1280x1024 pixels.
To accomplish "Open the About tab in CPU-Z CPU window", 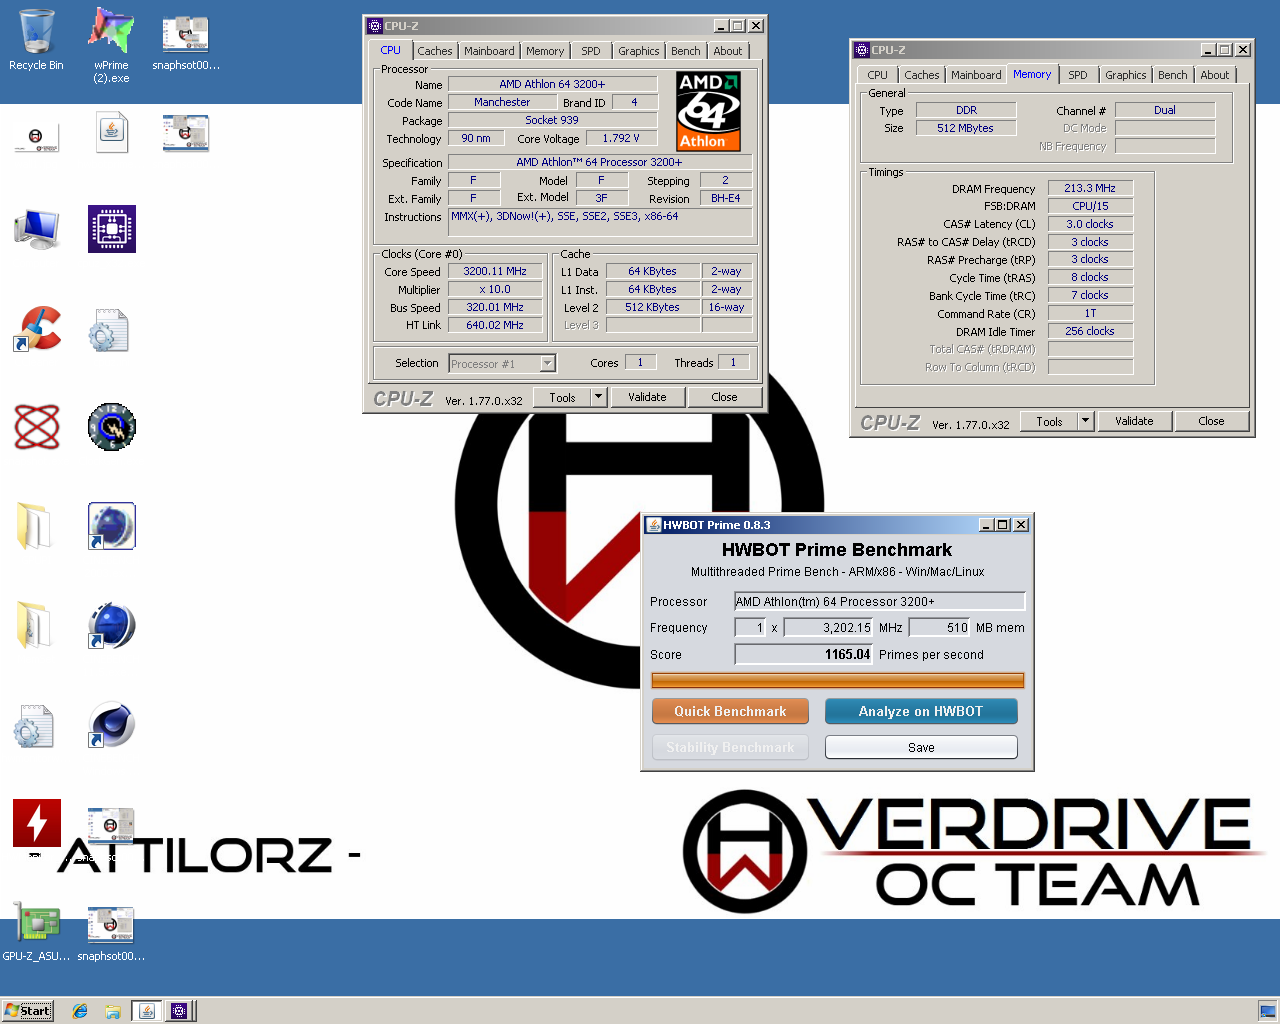I will tap(728, 51).
